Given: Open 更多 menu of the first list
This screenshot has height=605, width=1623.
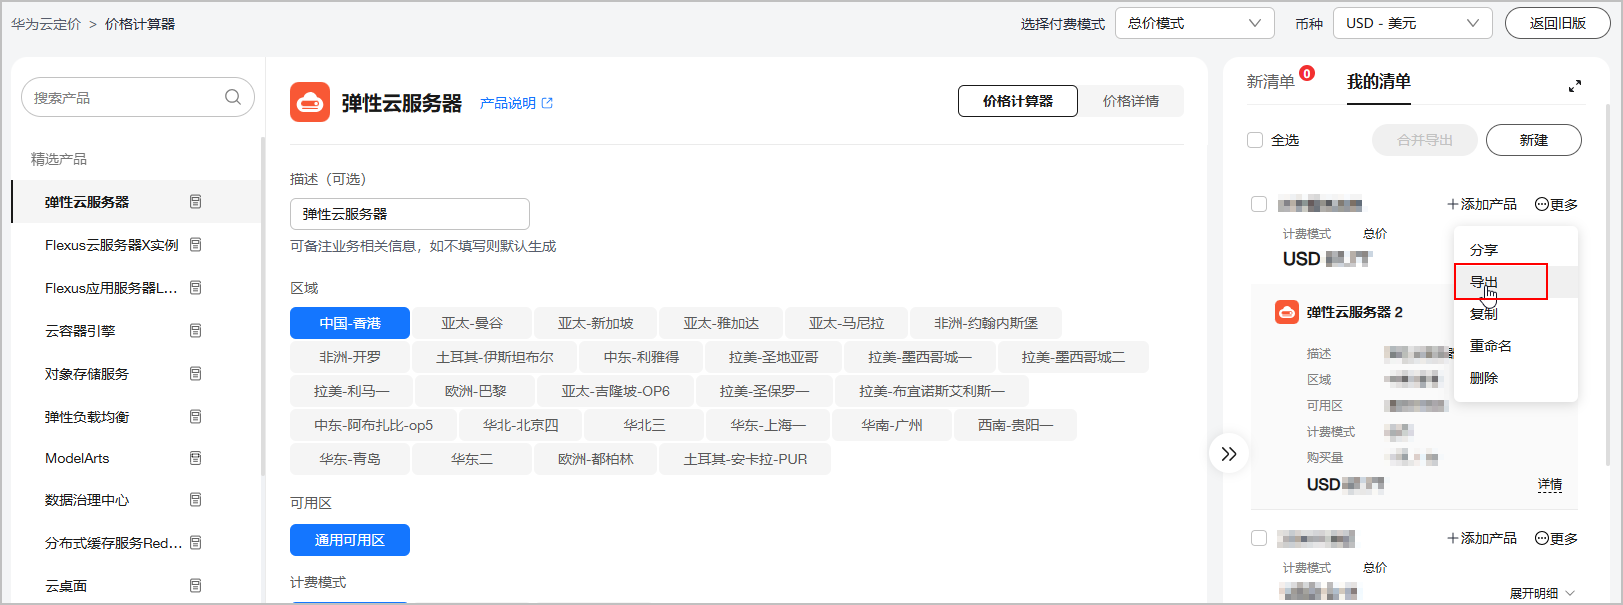Looking at the screenshot, I should 1556,204.
